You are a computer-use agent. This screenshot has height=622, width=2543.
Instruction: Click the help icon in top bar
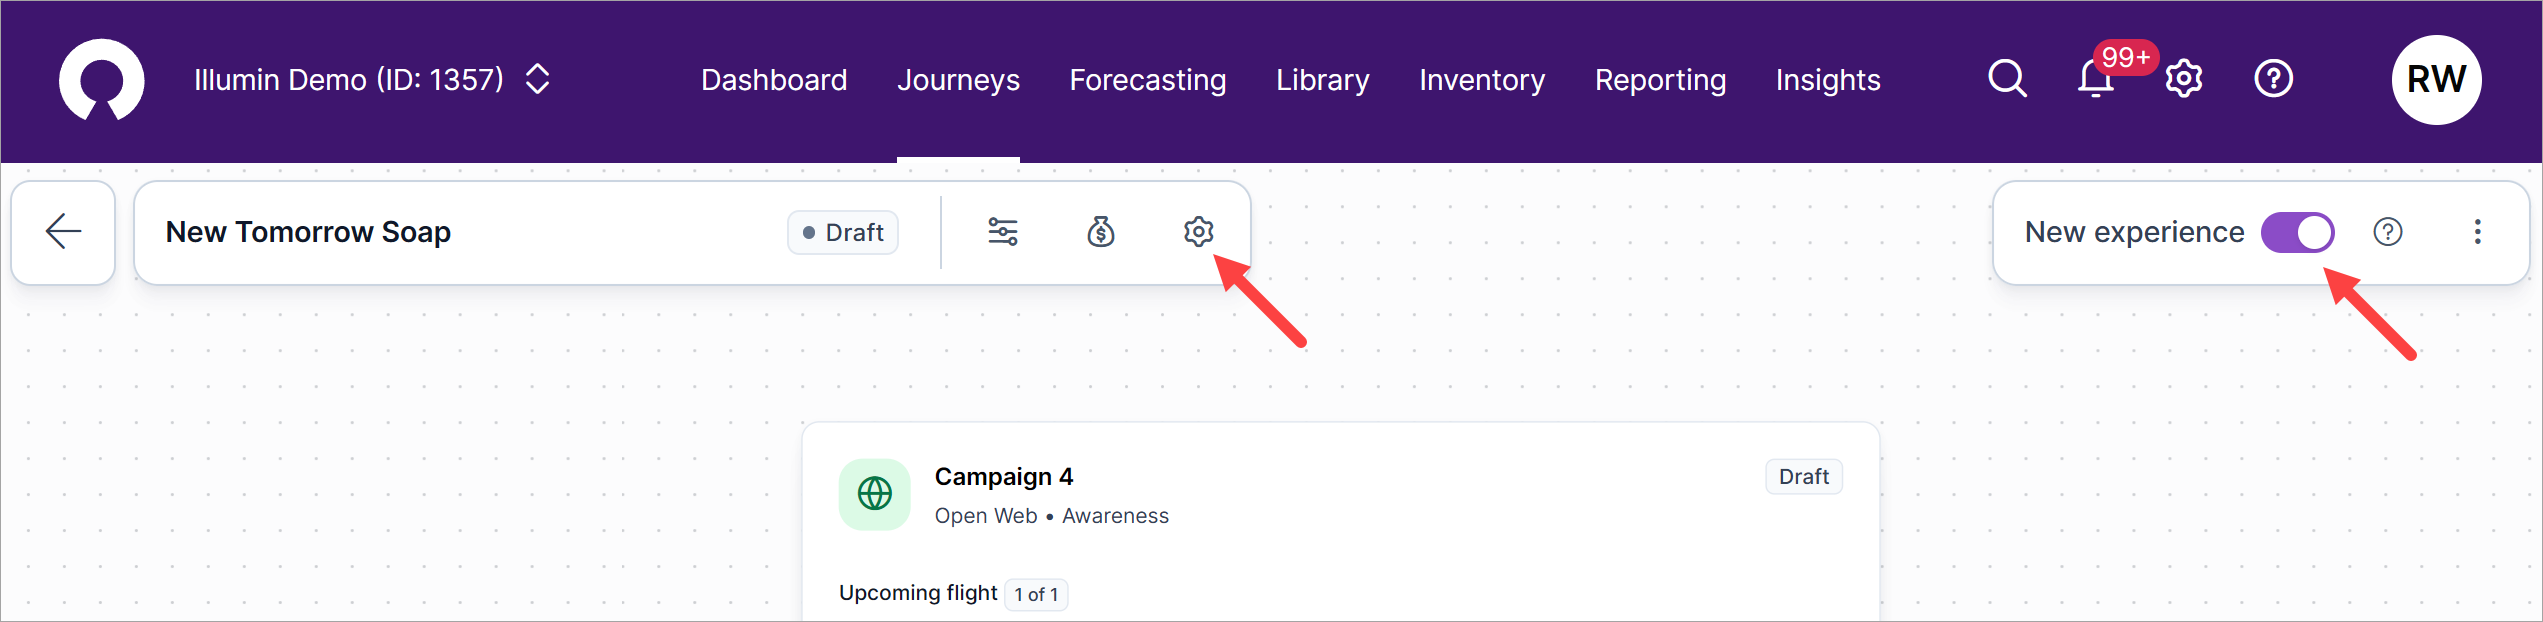click(x=2273, y=78)
